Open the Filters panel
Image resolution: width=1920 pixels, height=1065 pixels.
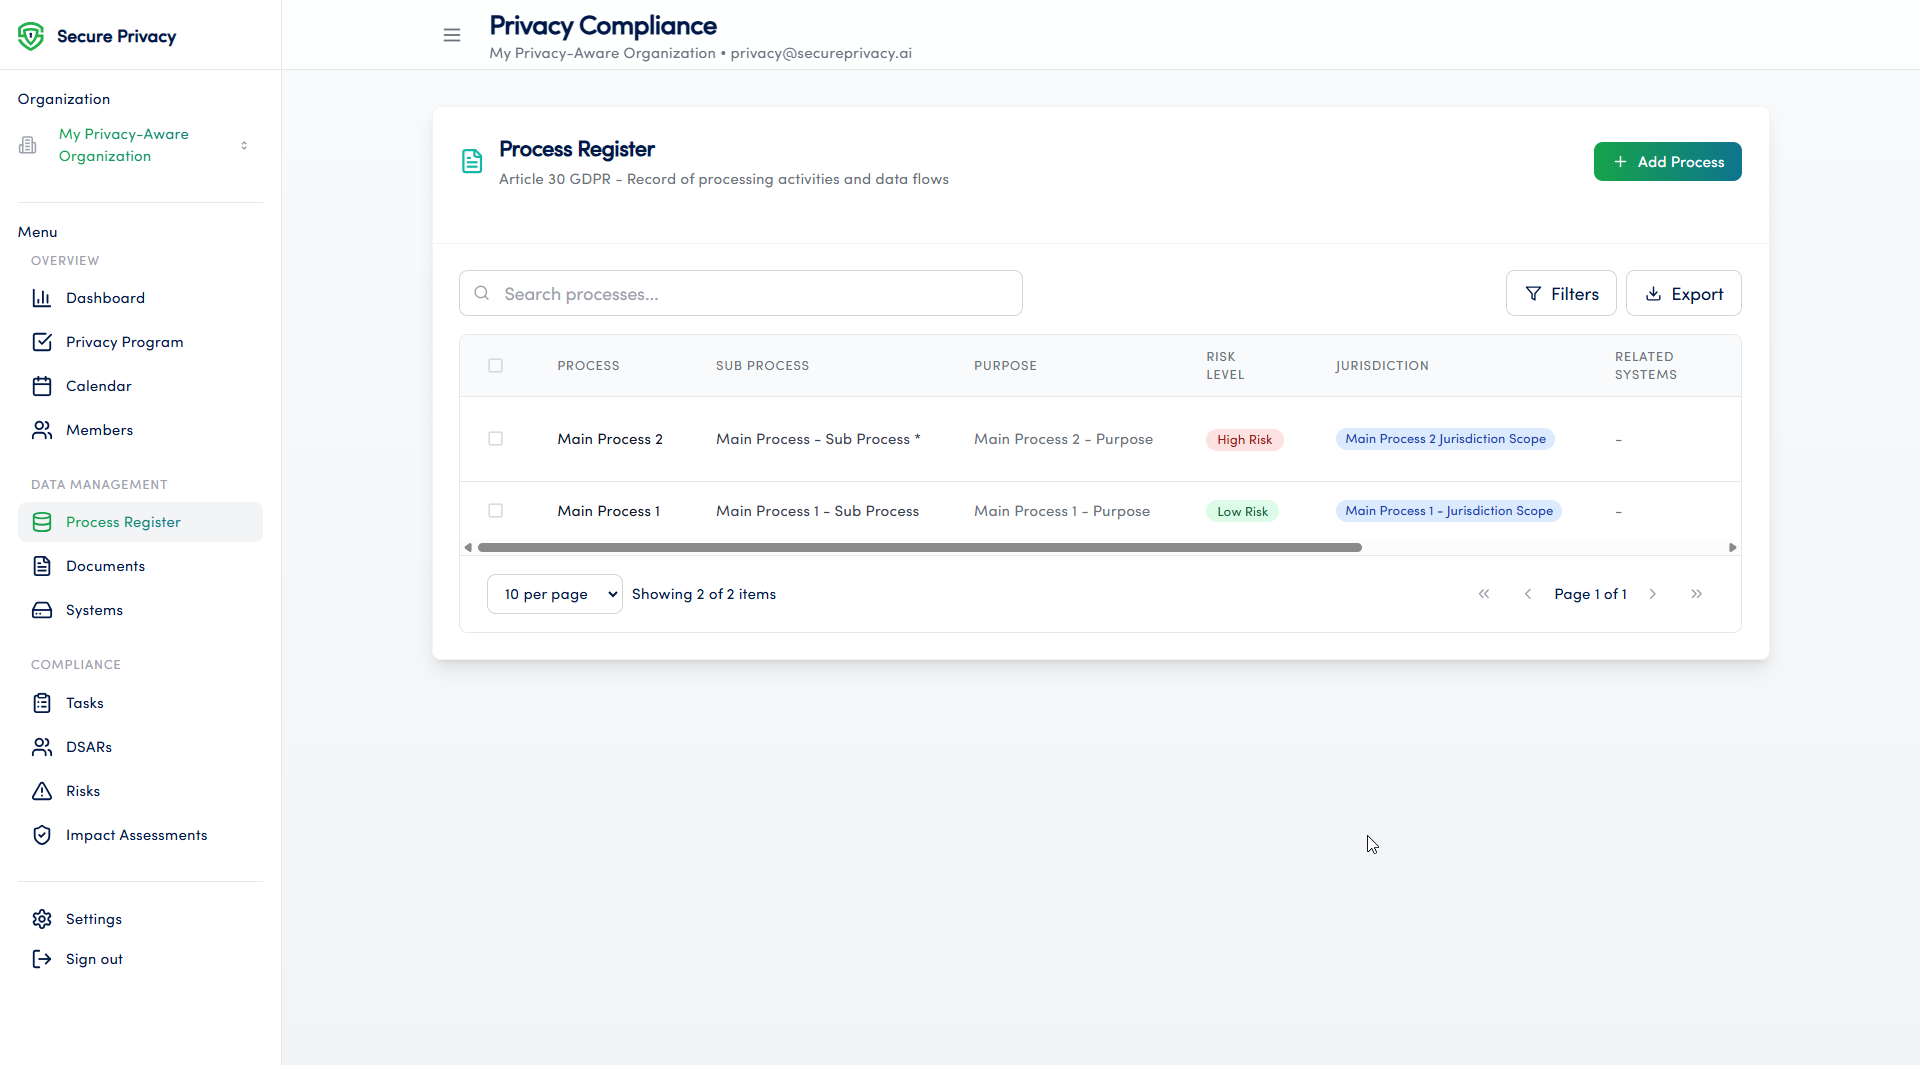click(1561, 293)
